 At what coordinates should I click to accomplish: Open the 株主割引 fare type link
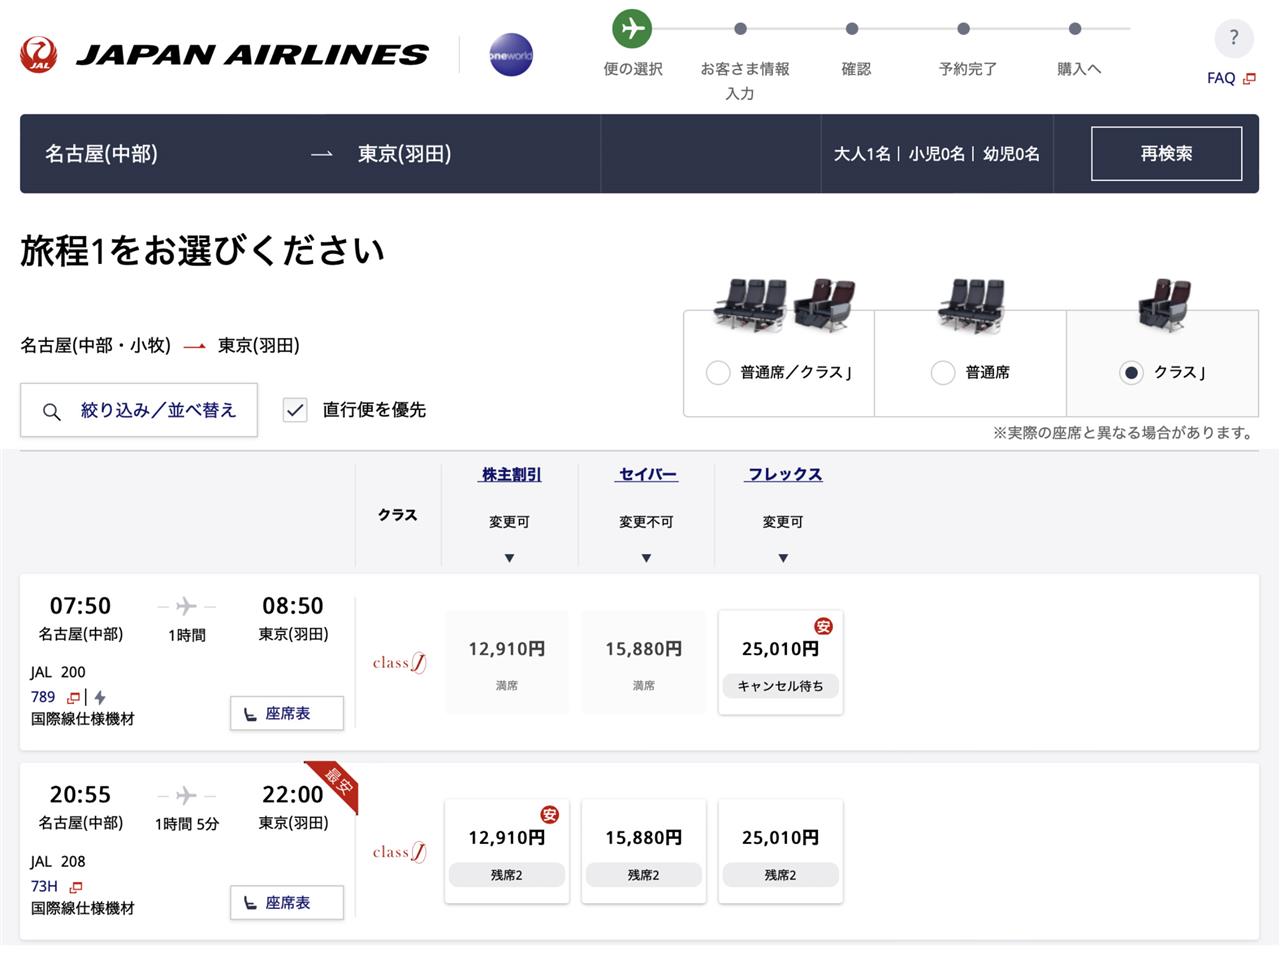511,475
